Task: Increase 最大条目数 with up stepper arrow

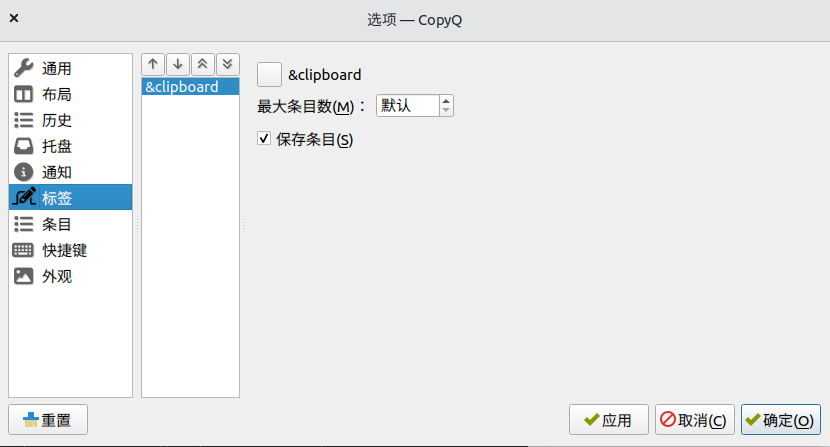Action: point(446,100)
